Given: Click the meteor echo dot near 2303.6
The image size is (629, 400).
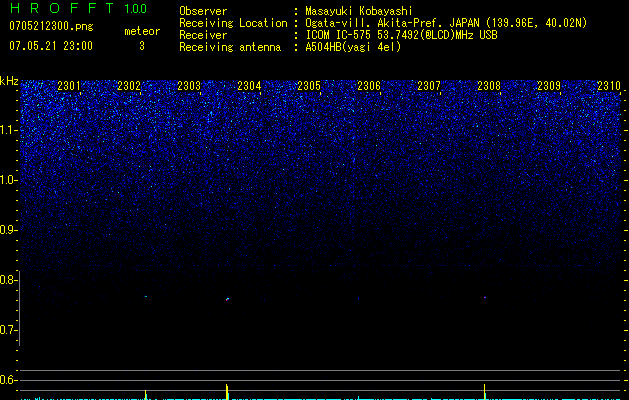Looking at the screenshot, I should (227, 299).
